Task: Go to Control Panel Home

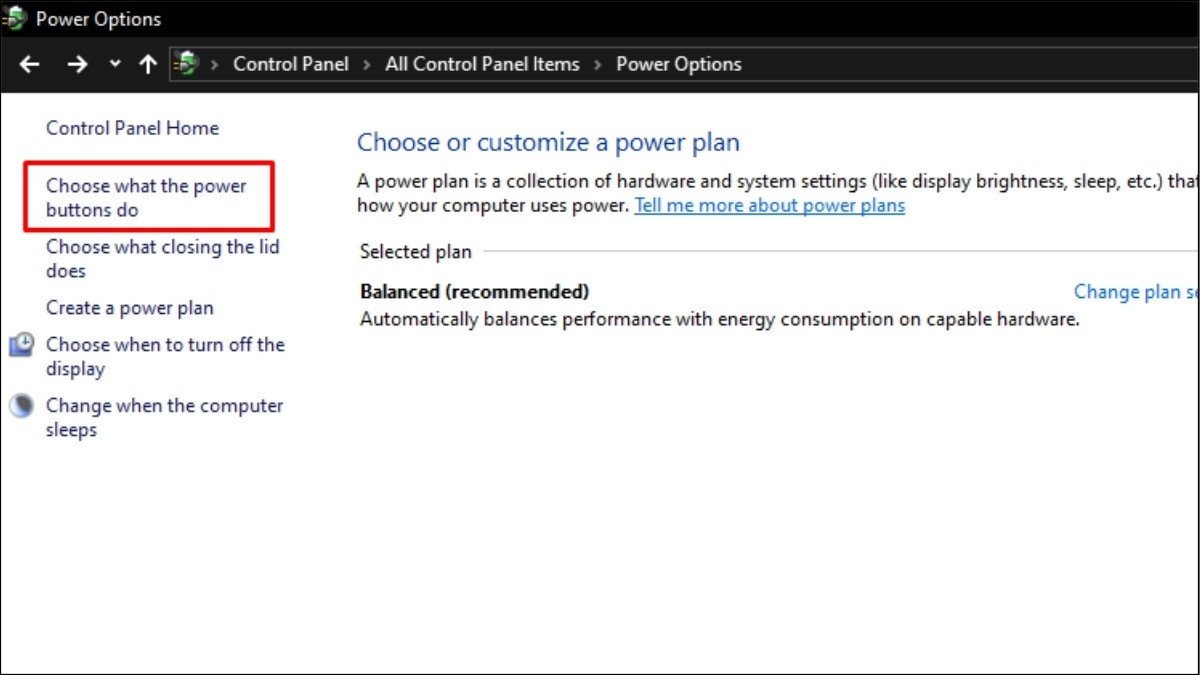Action: click(x=132, y=128)
